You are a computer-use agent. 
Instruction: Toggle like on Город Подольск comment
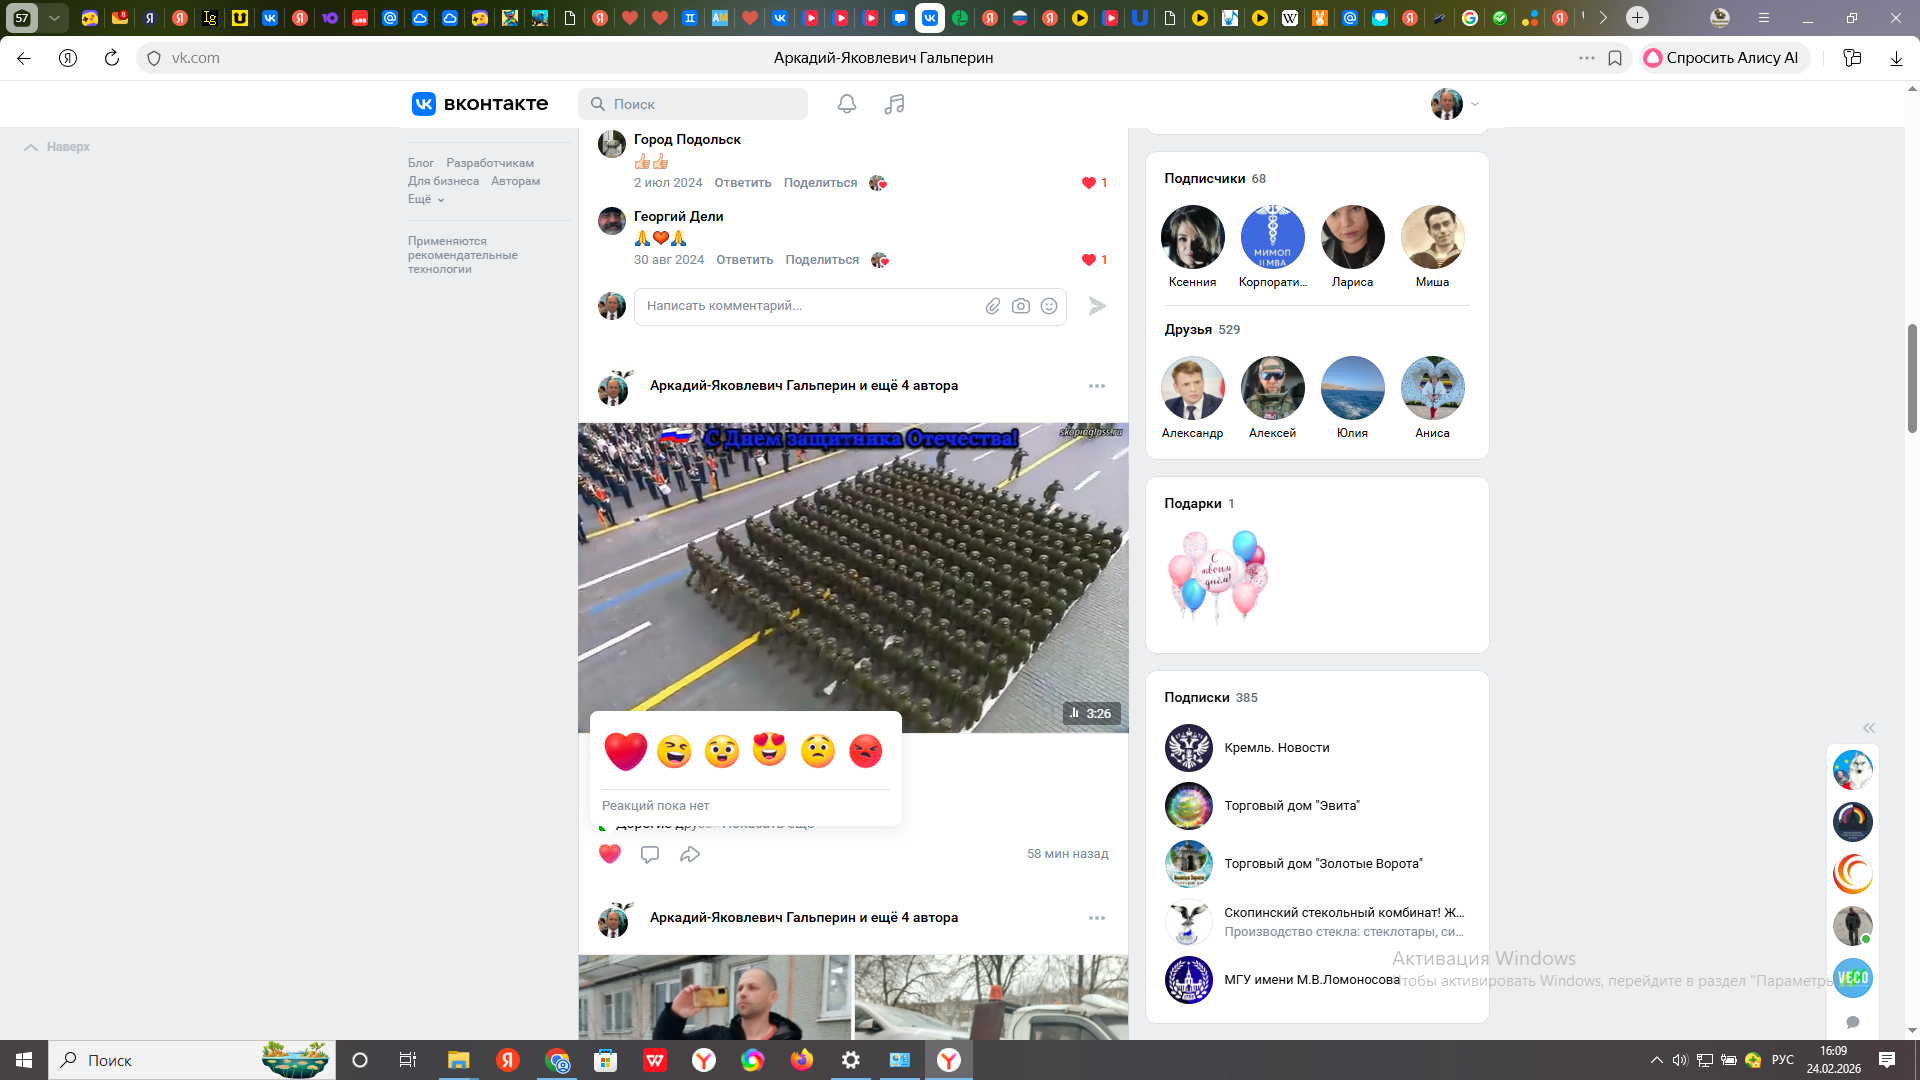[1089, 183]
